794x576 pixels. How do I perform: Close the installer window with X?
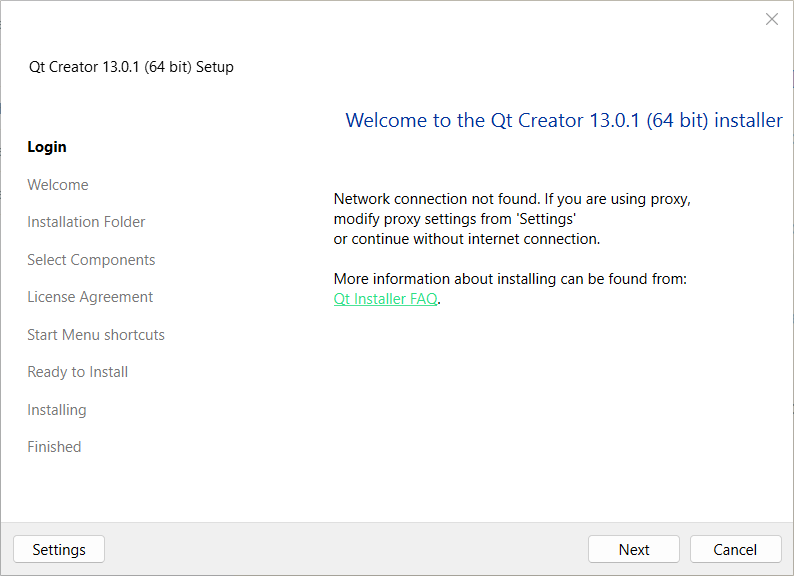pyautogui.click(x=772, y=19)
